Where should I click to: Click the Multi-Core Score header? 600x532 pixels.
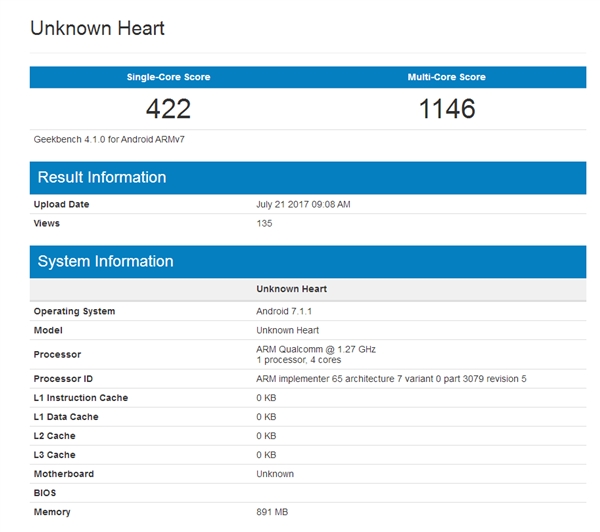447,77
